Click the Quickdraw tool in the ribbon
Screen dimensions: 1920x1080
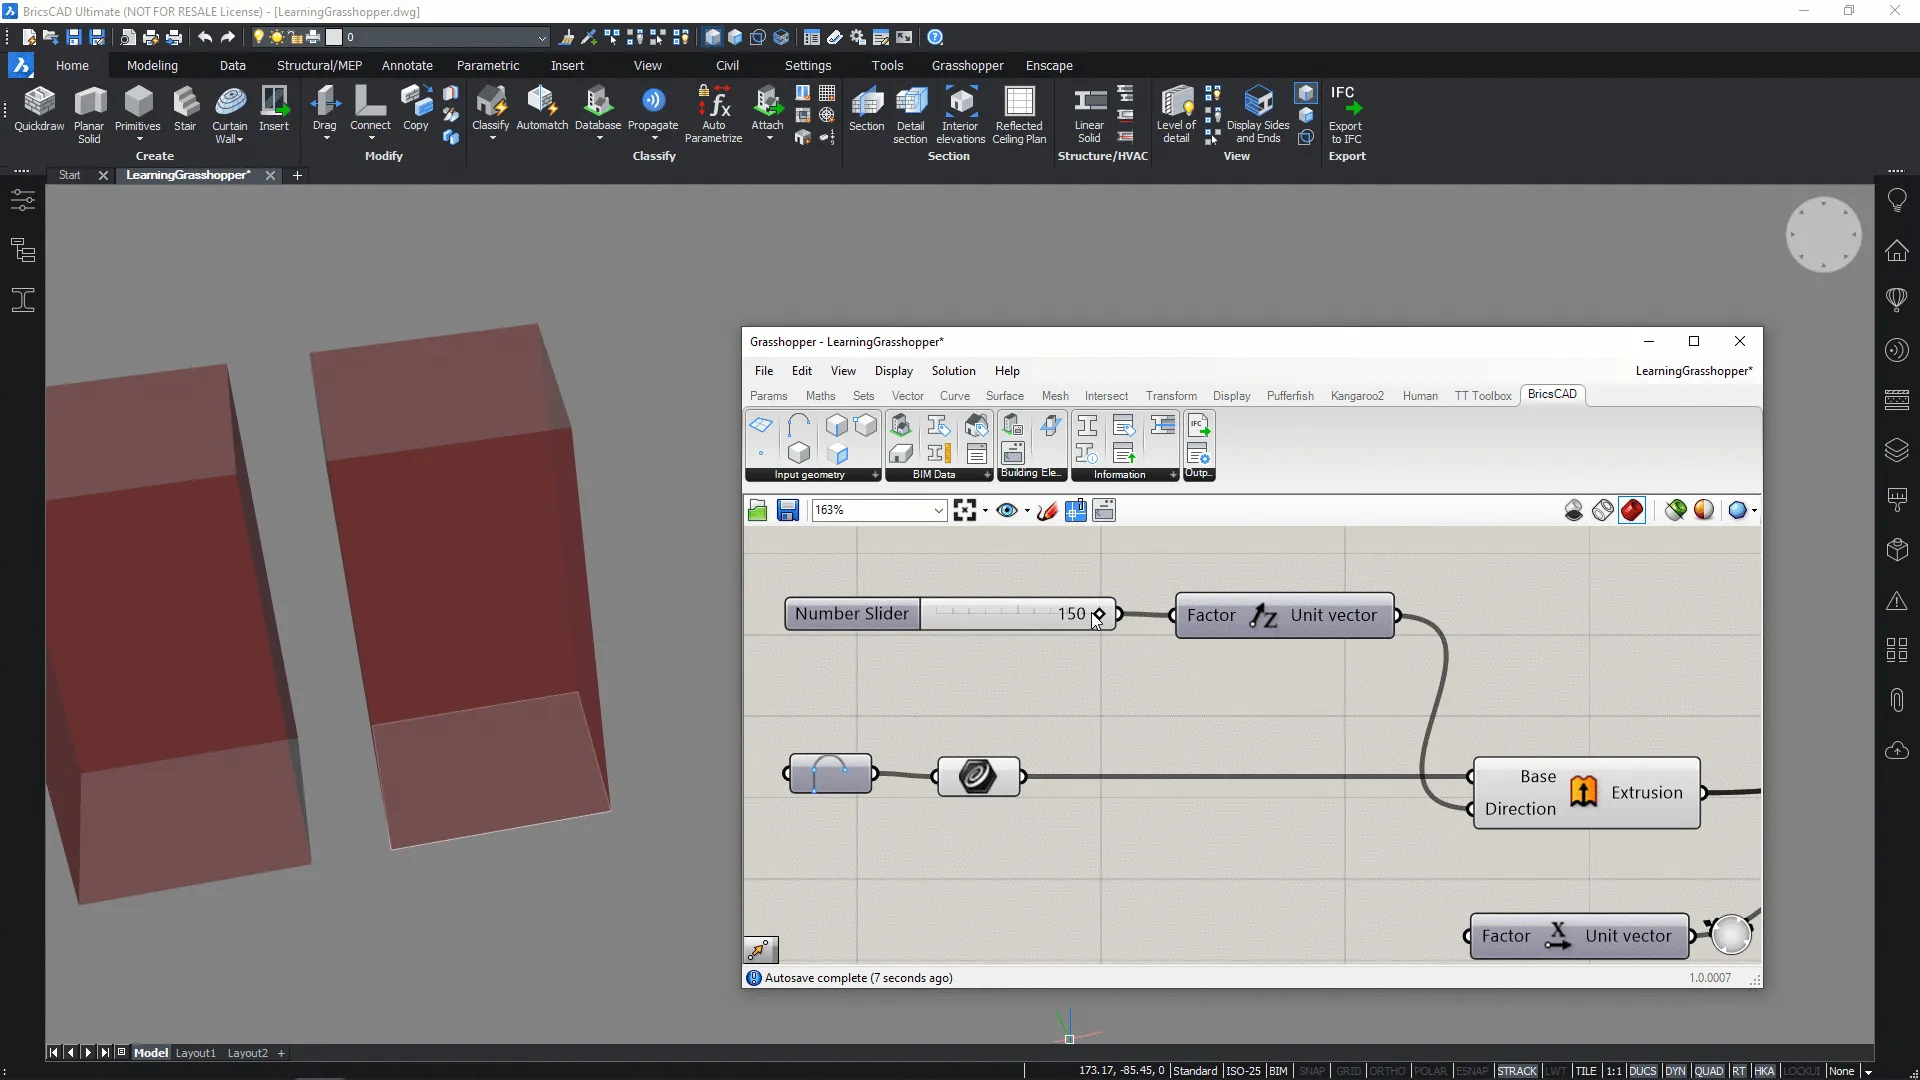(x=39, y=110)
